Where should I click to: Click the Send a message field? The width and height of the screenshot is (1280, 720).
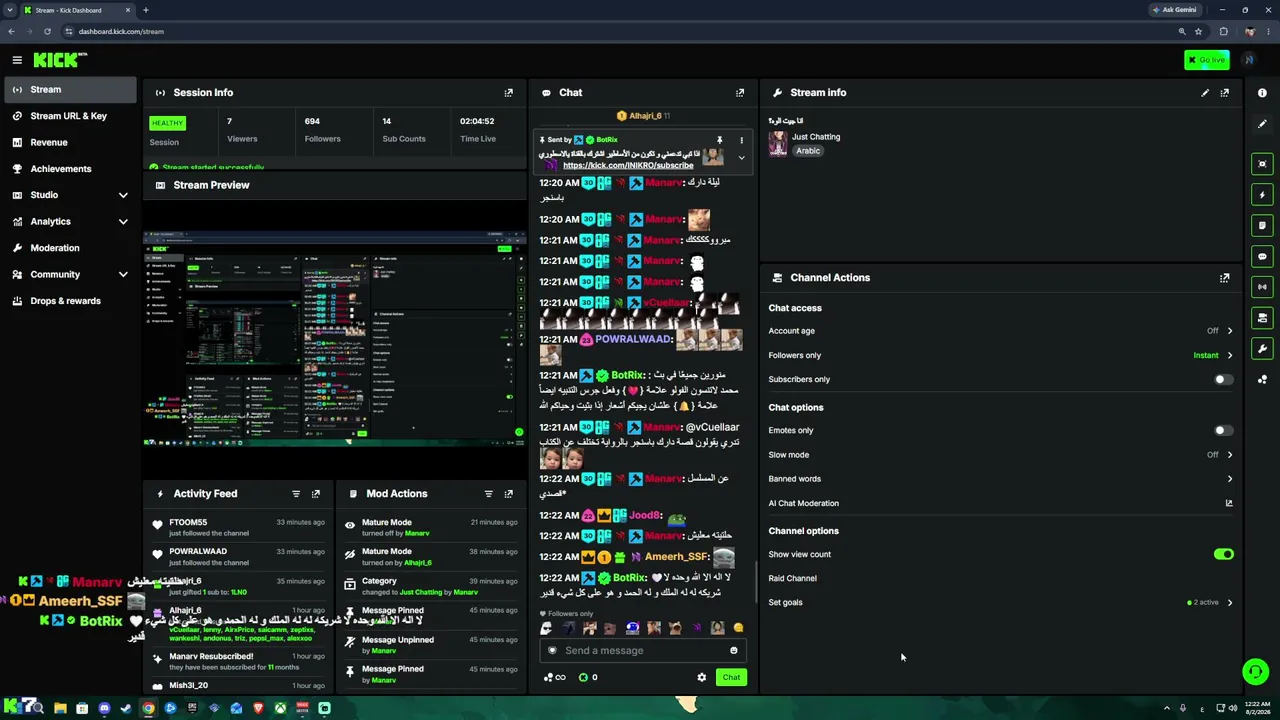[644, 651]
